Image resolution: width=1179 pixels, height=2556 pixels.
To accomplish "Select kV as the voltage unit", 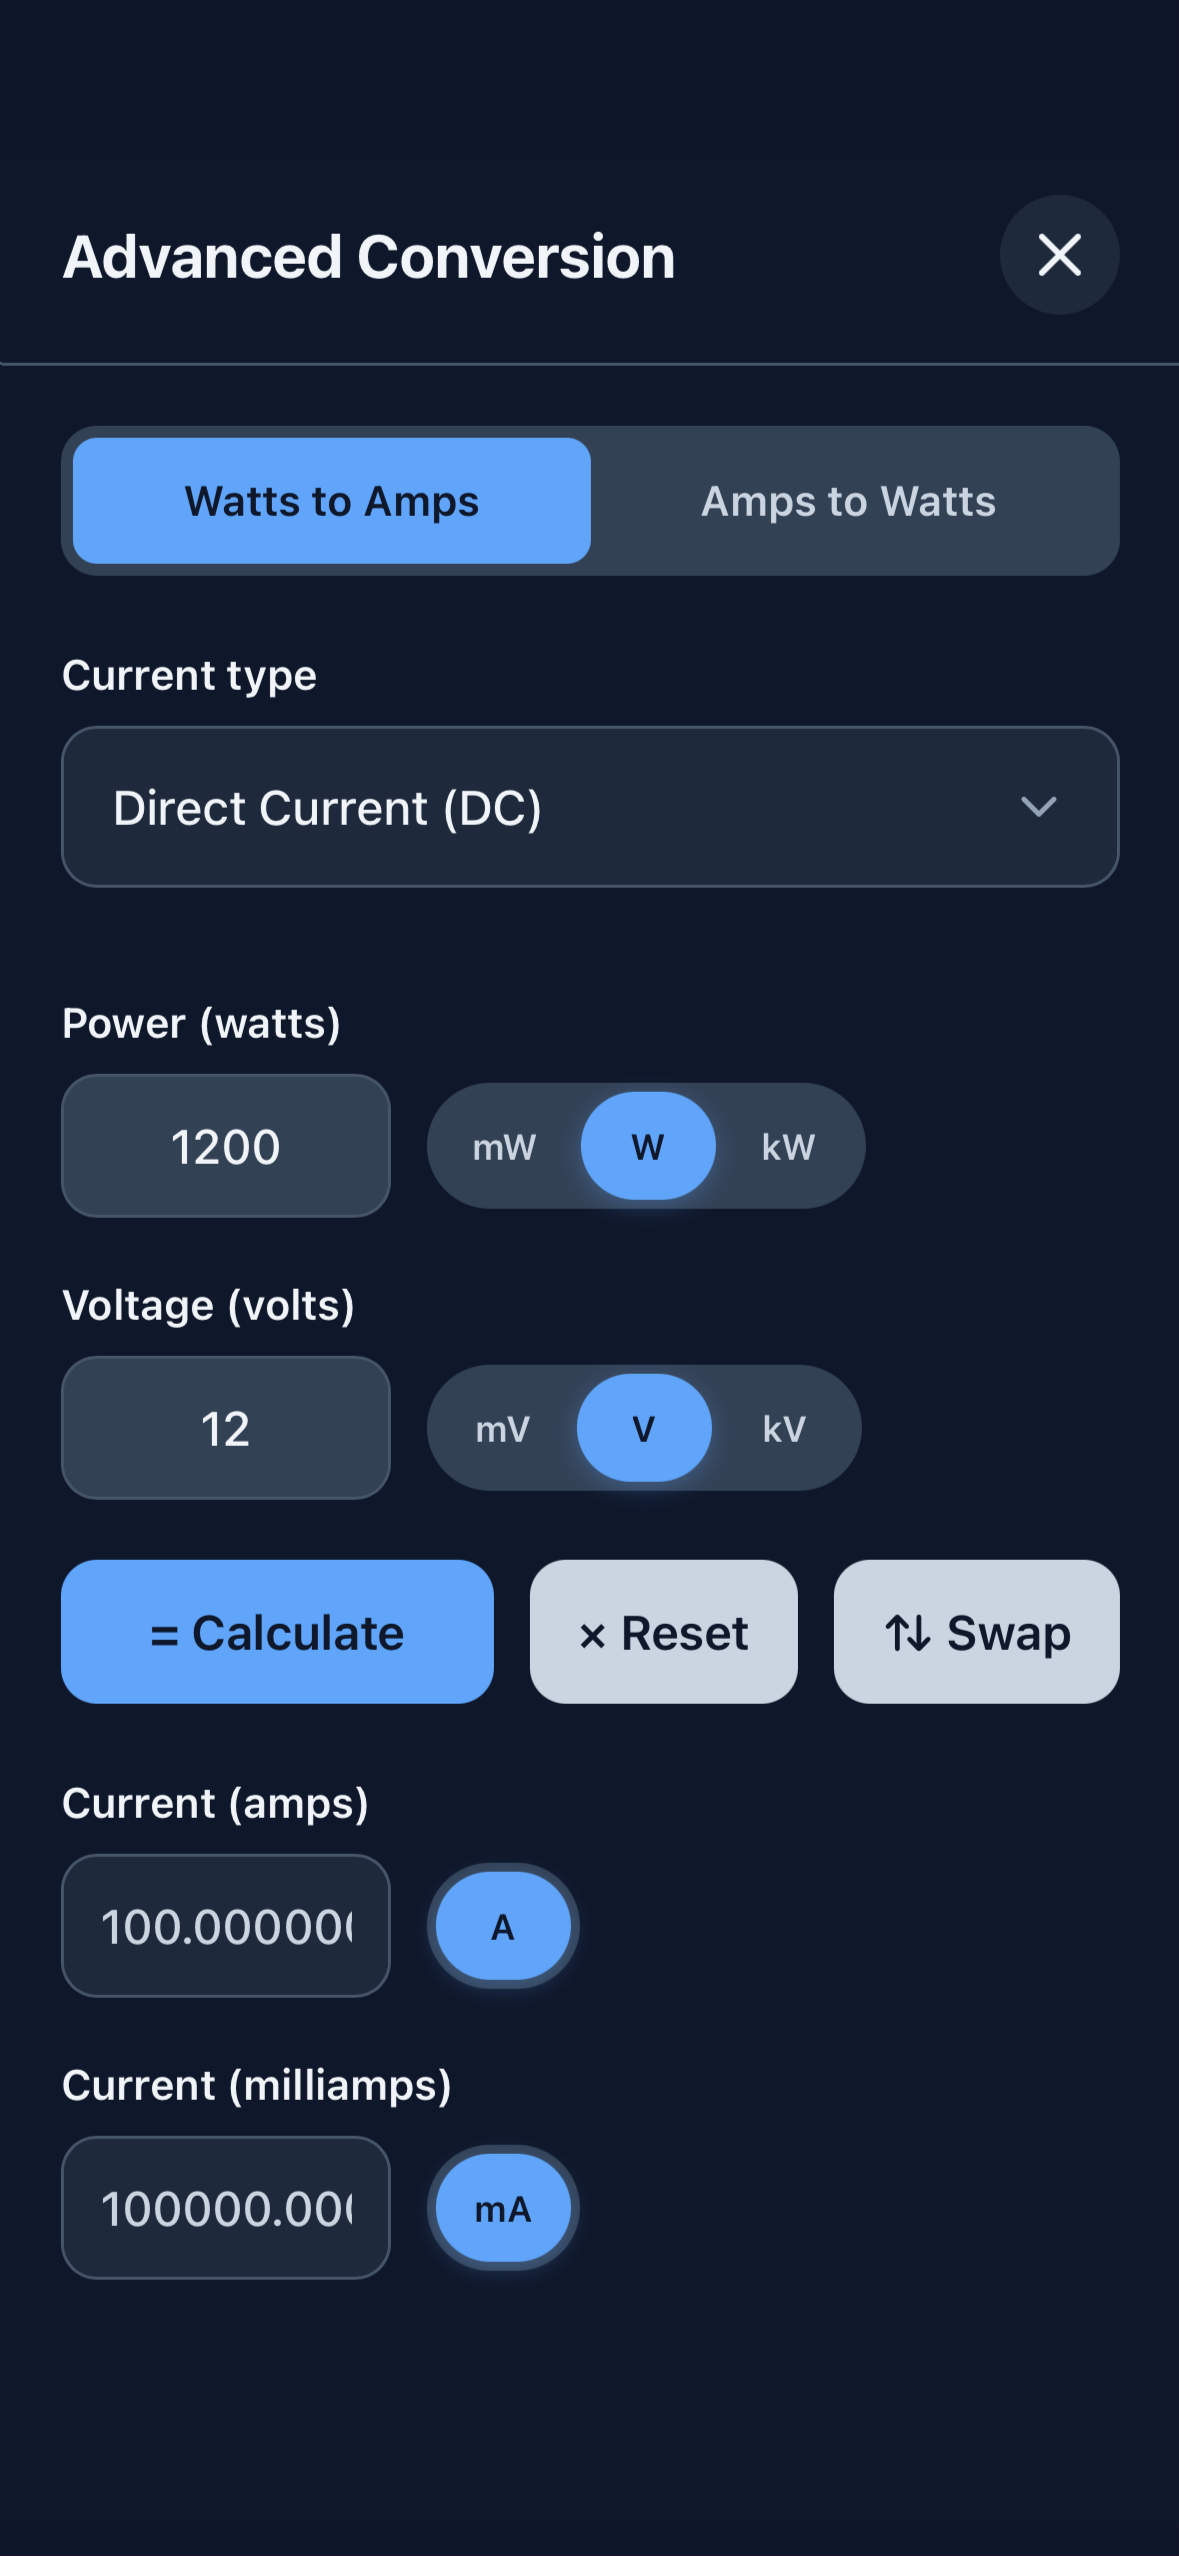I will (786, 1428).
